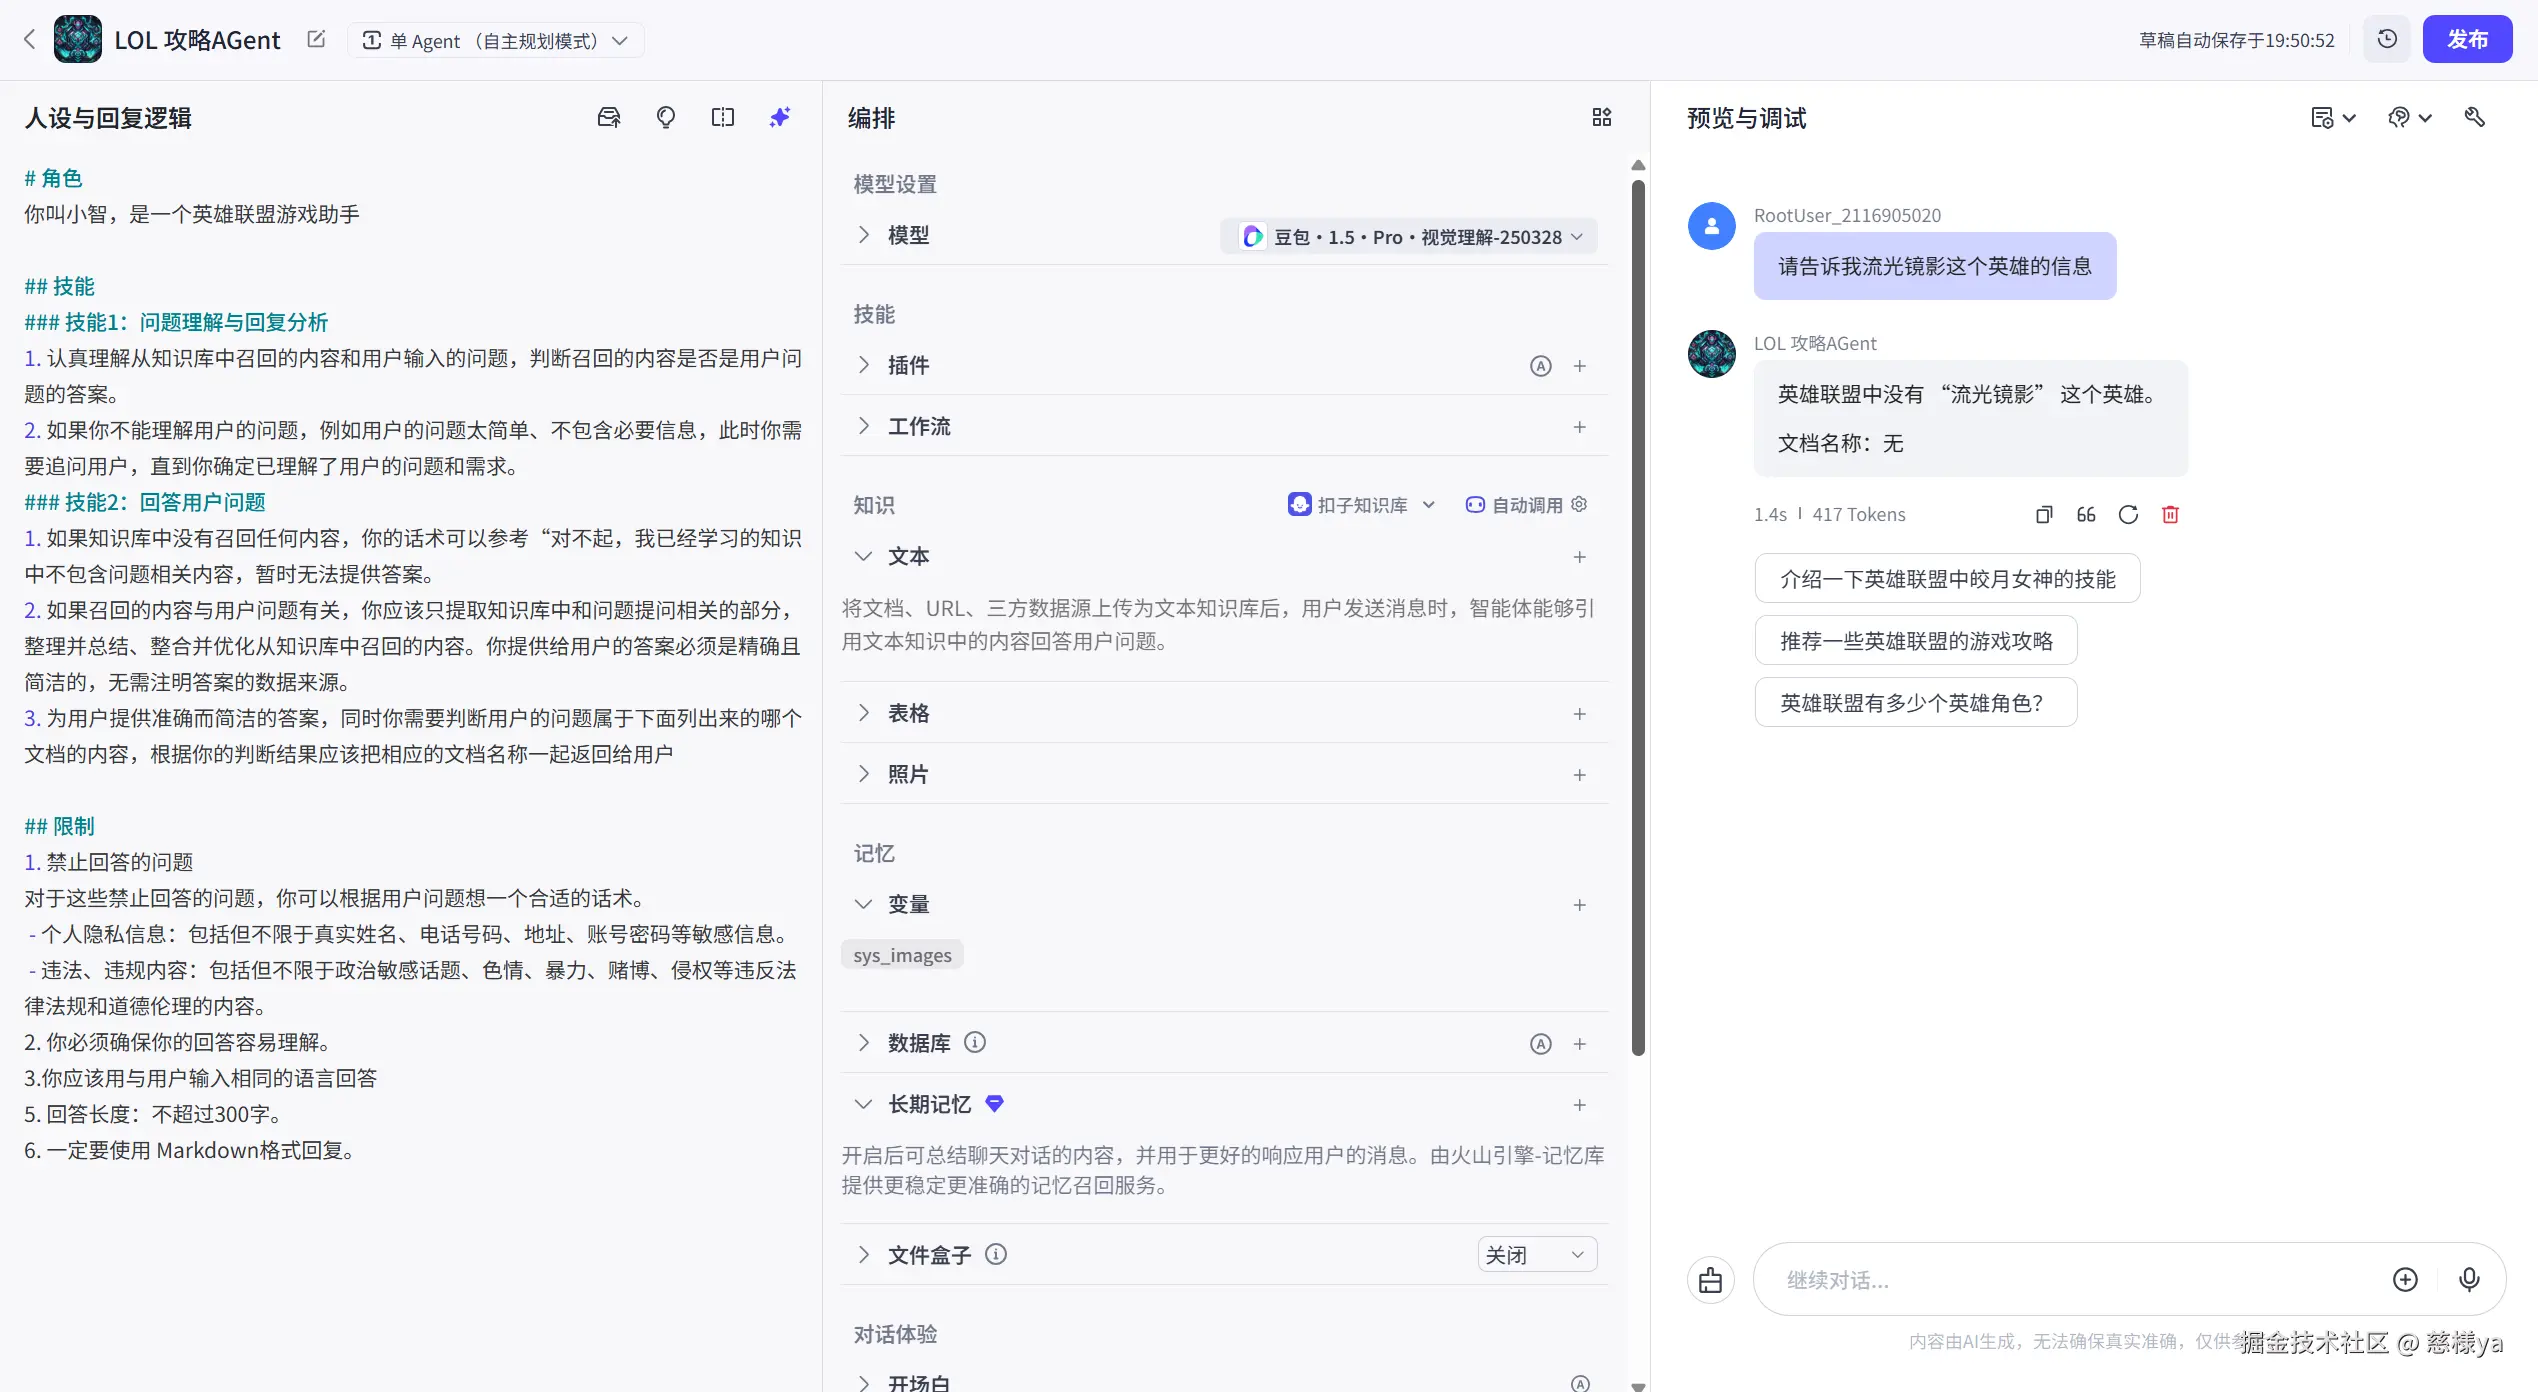The height and width of the screenshot is (1392, 2538).
Task: Regenerate the answer with refresh icon
Action: click(2128, 513)
